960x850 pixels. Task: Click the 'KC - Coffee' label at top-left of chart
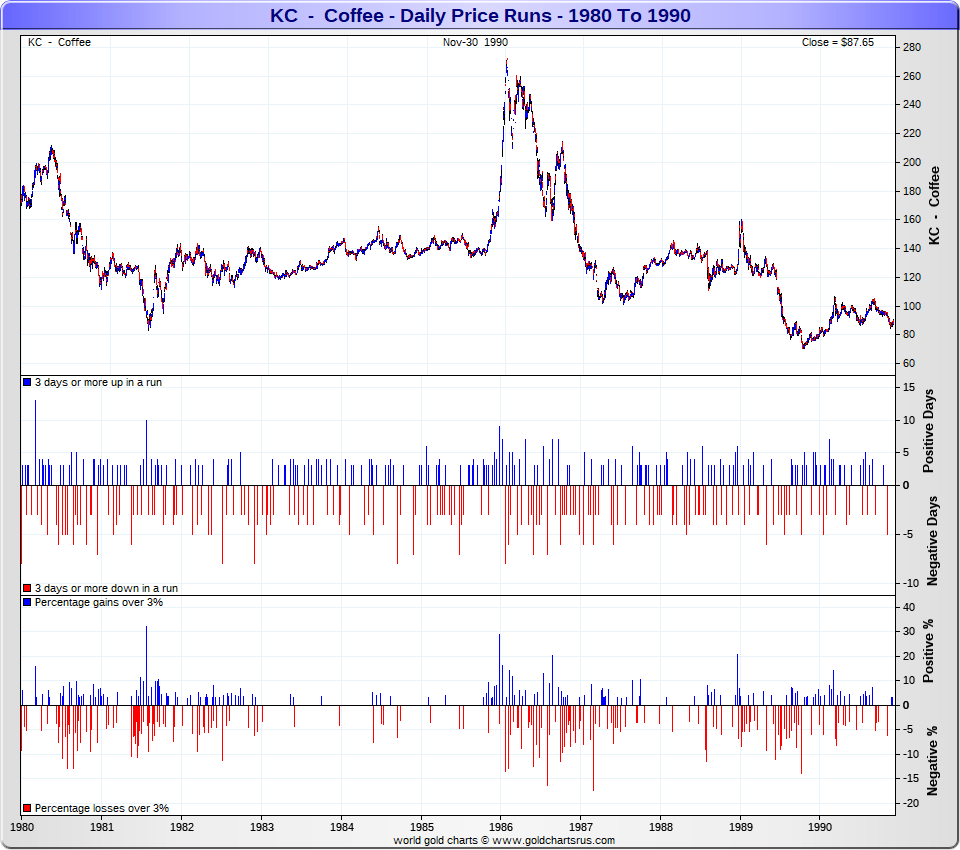tap(59, 42)
